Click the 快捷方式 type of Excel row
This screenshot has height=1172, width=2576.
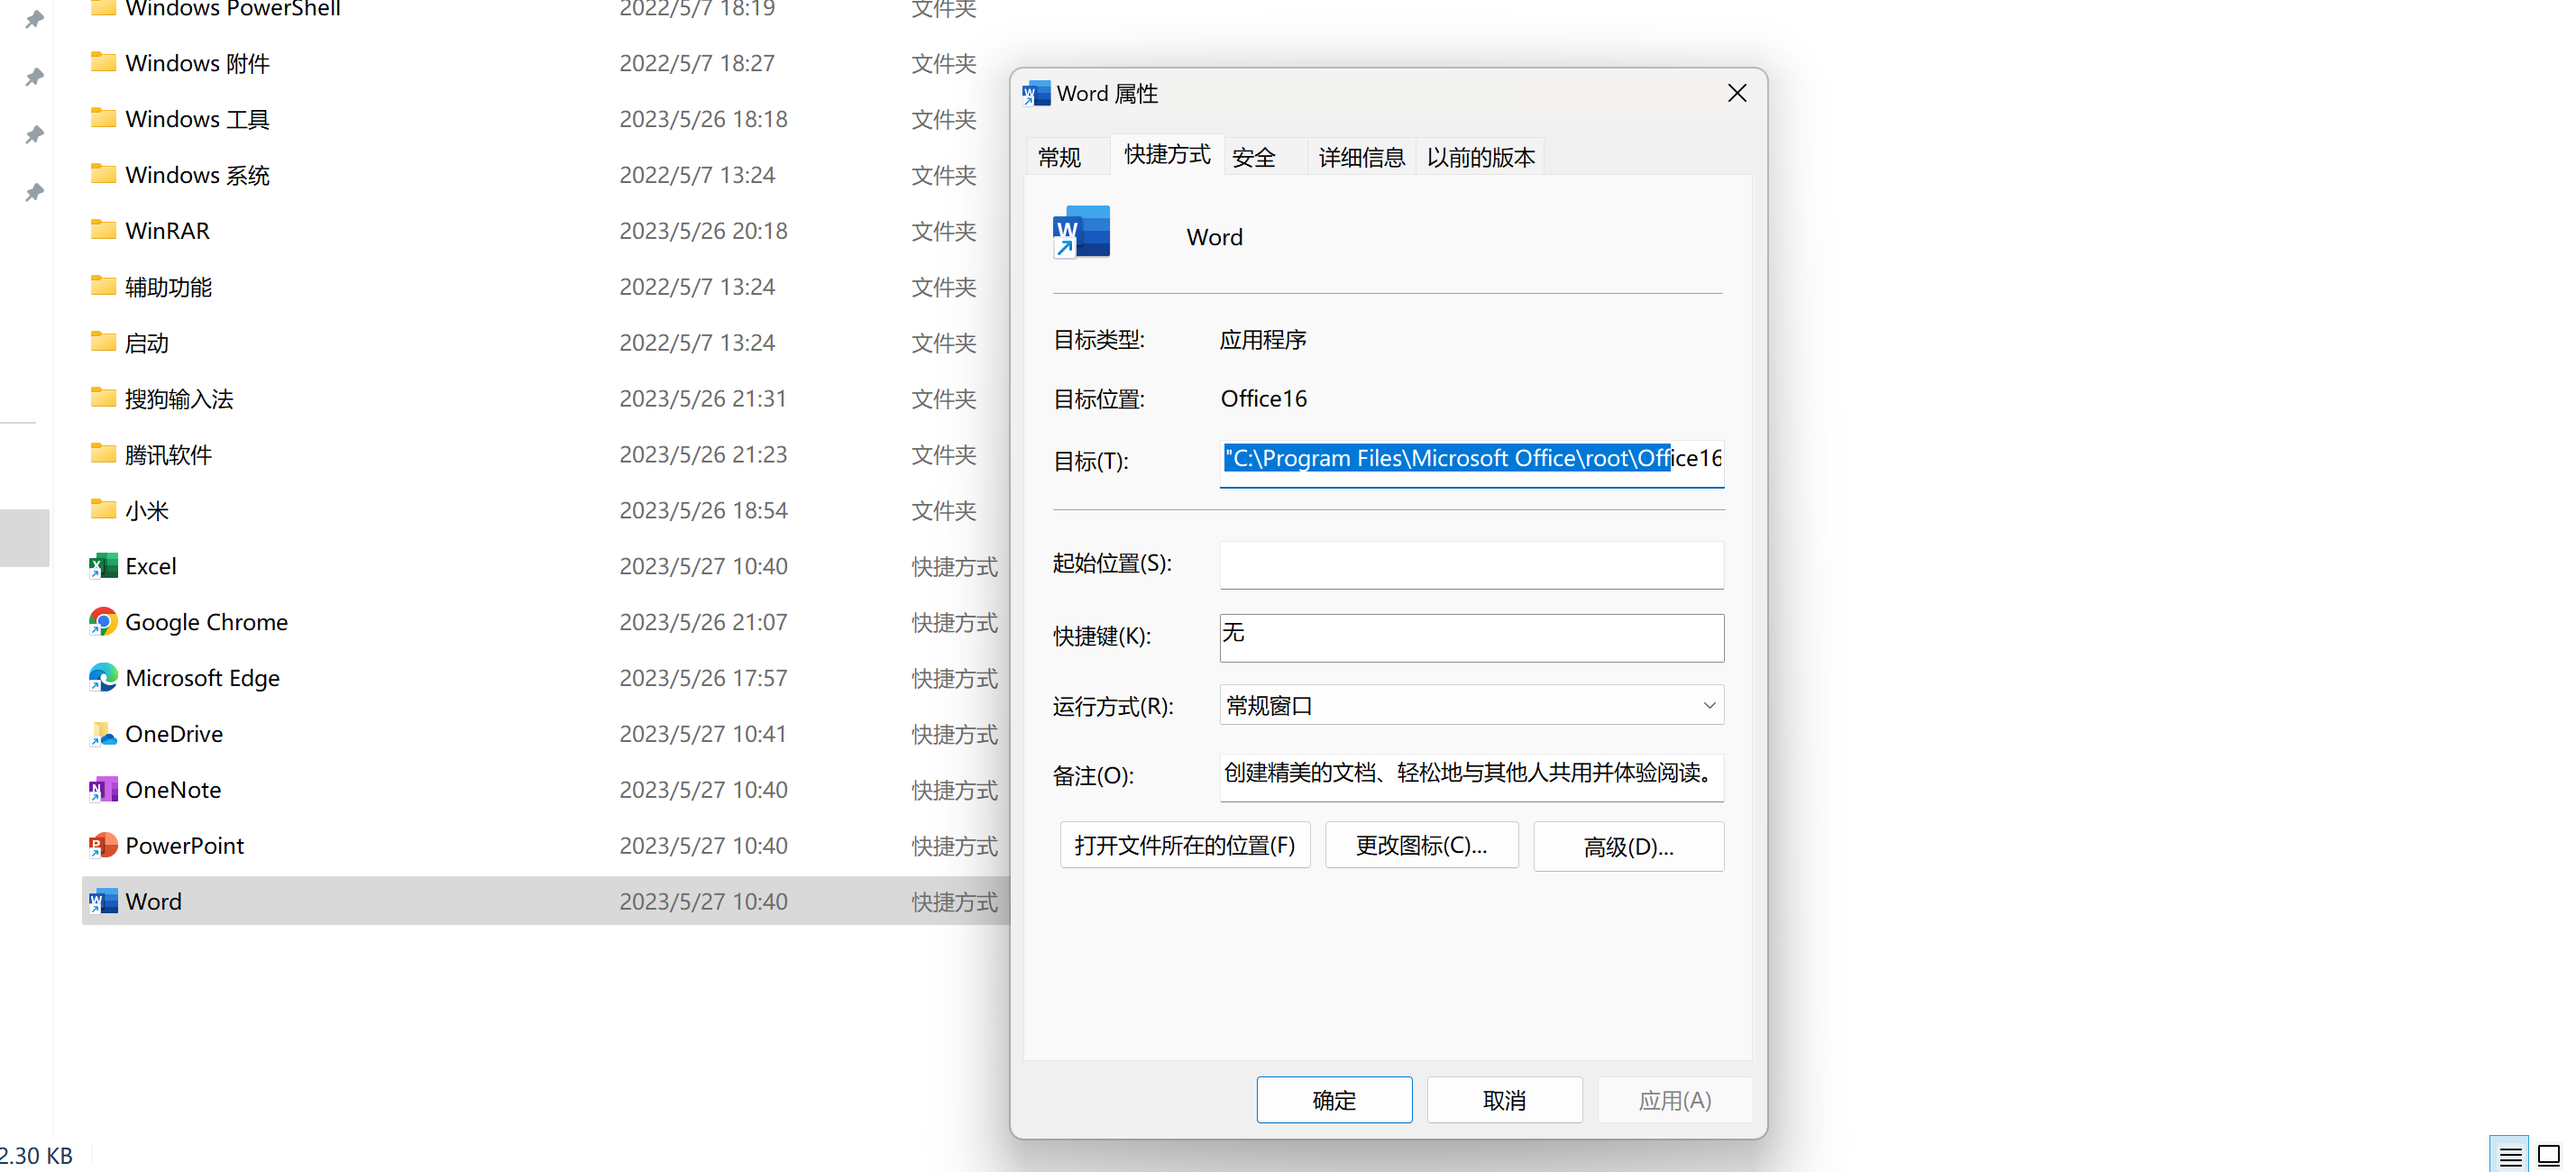[954, 566]
